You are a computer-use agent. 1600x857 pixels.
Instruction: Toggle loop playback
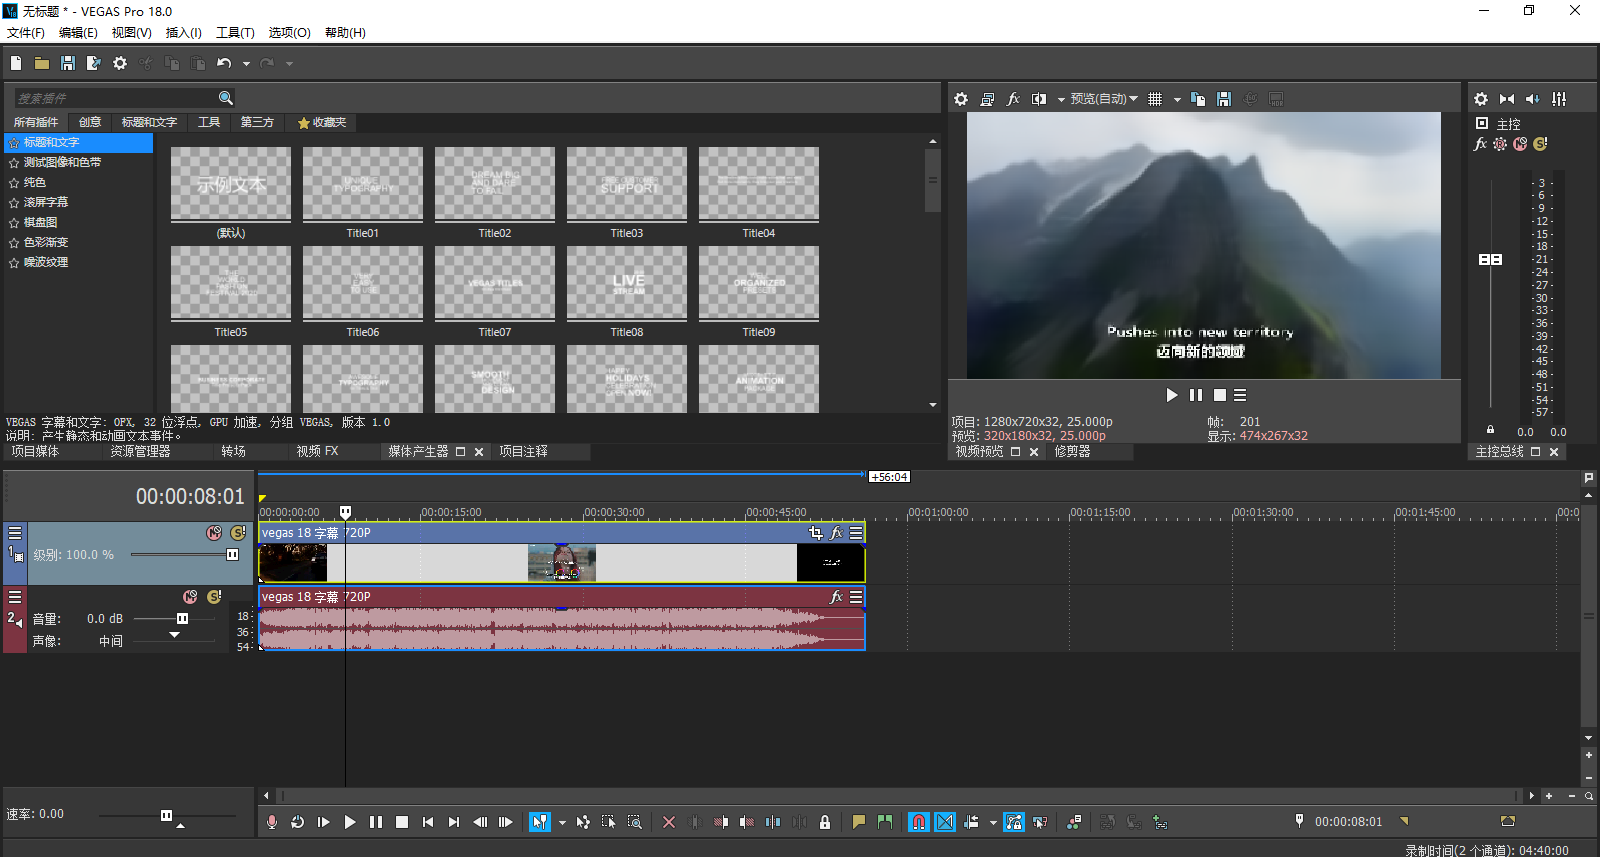(297, 822)
